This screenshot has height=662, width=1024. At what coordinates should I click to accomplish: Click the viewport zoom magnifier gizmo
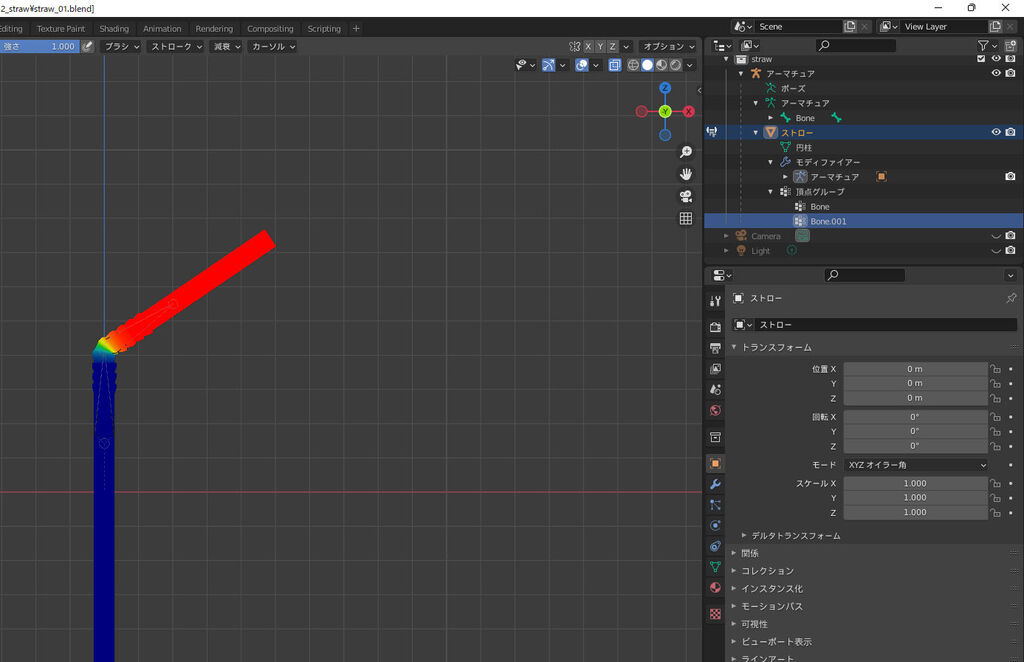pos(686,152)
